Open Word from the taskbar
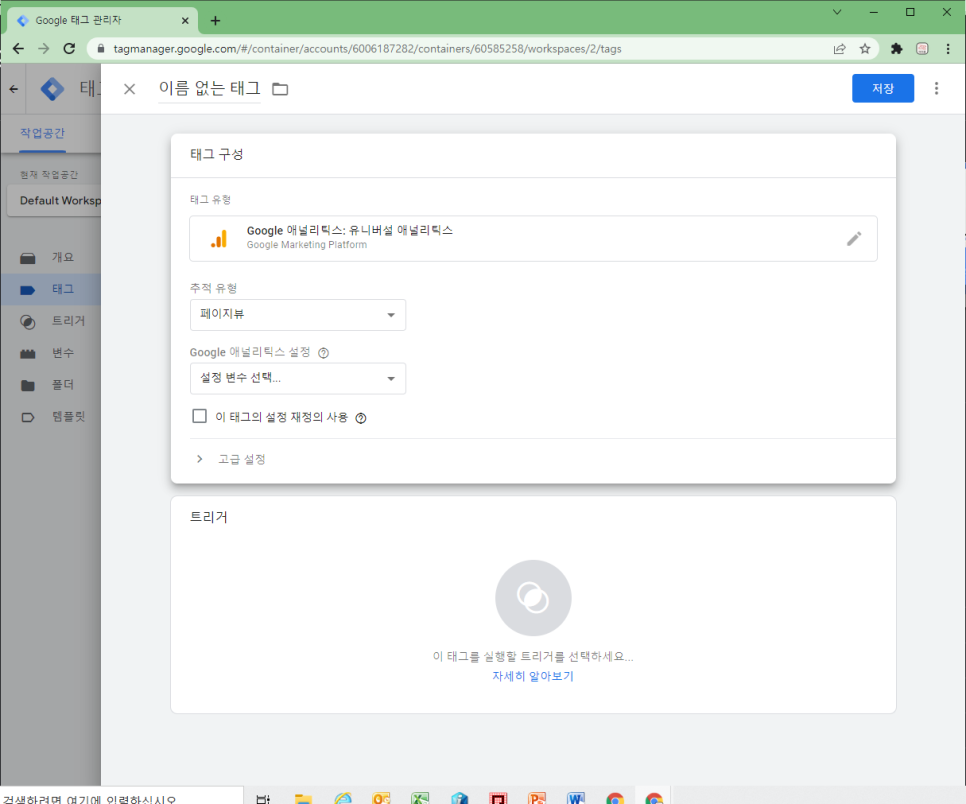The image size is (966, 804). tap(576, 798)
